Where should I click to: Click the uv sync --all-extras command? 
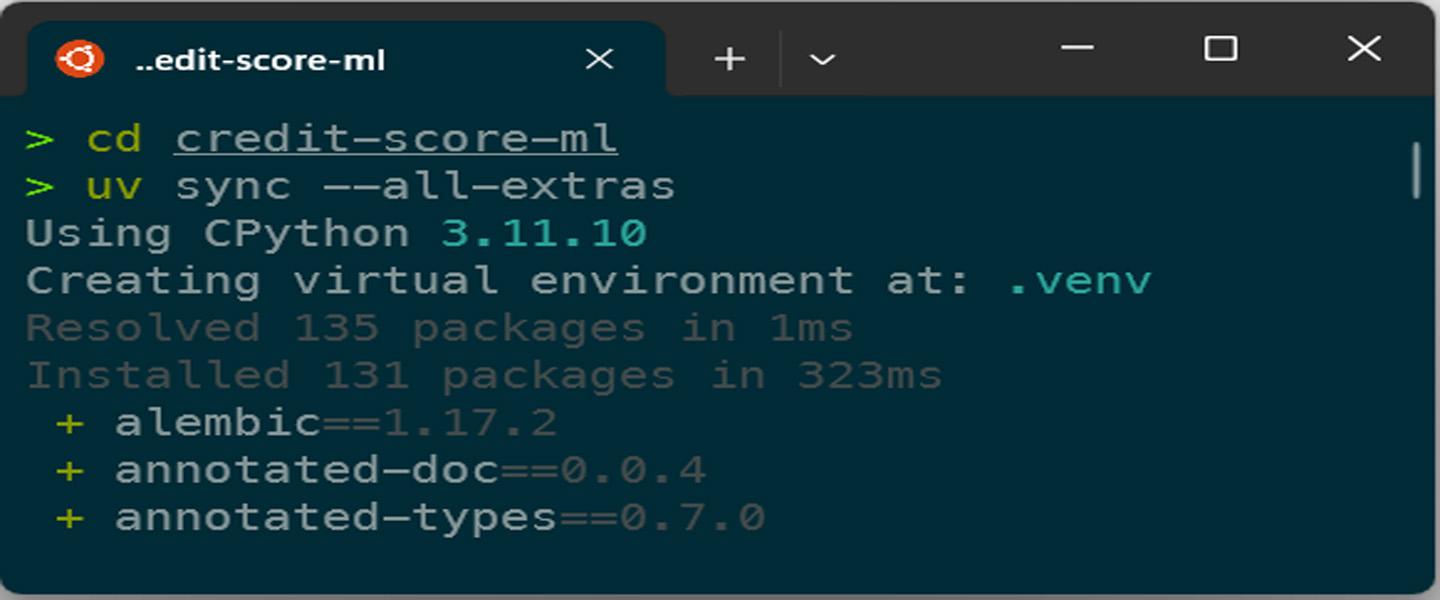[x=380, y=187]
